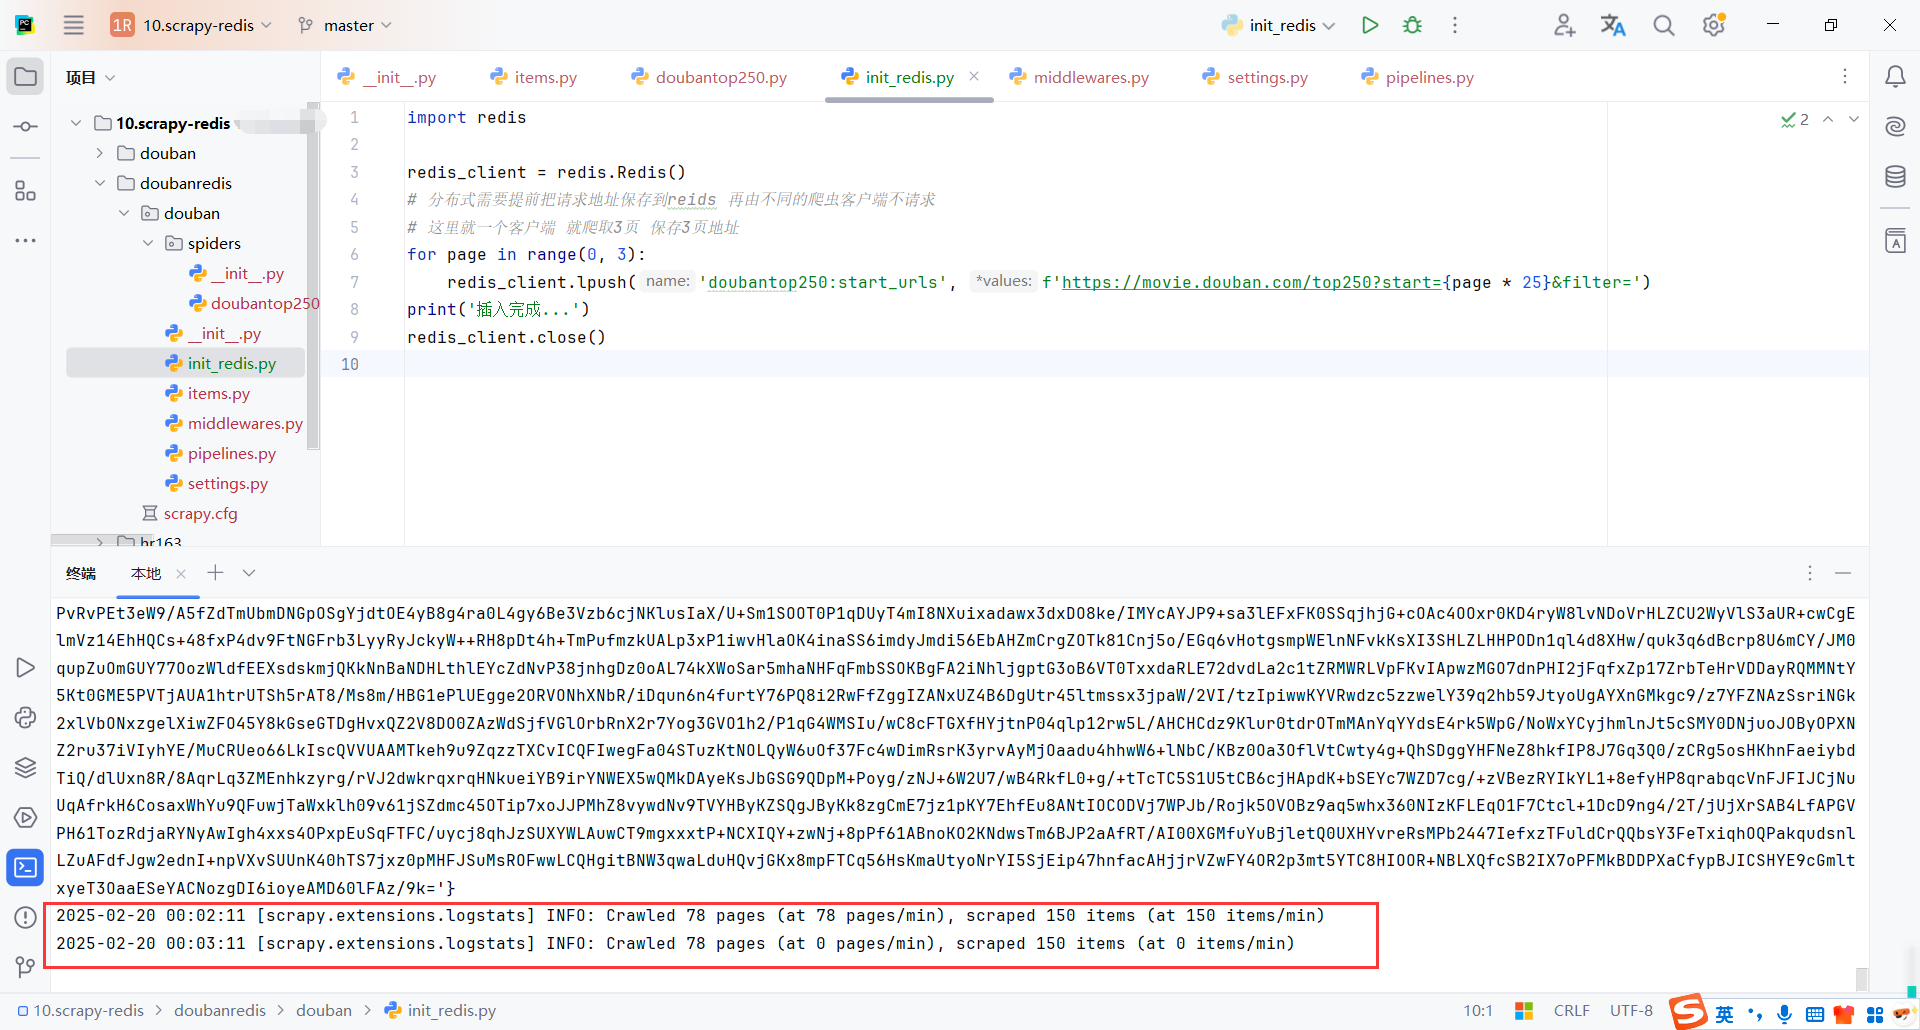Collapse the spiders folder in project tree

coord(147,243)
